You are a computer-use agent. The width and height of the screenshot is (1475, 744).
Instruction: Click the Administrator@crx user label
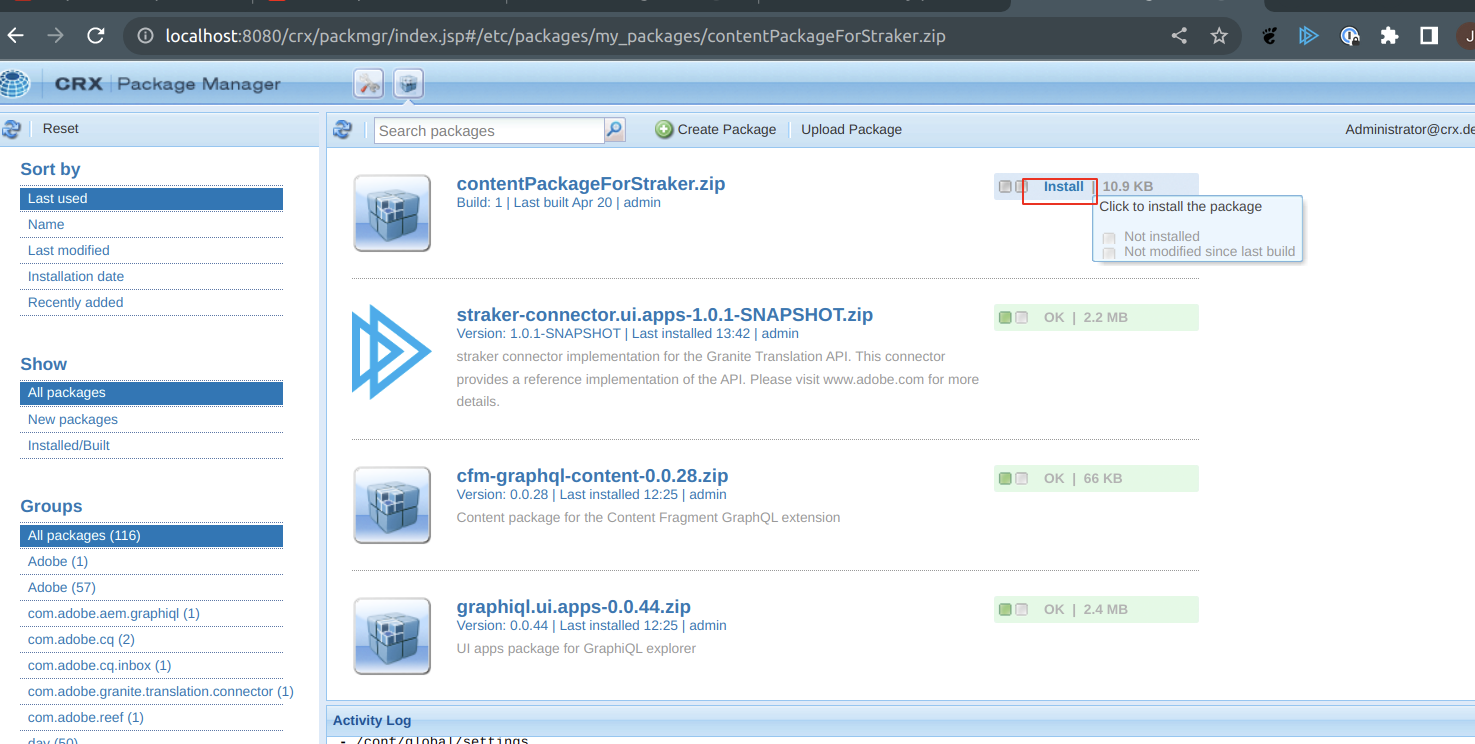[x=1410, y=129]
